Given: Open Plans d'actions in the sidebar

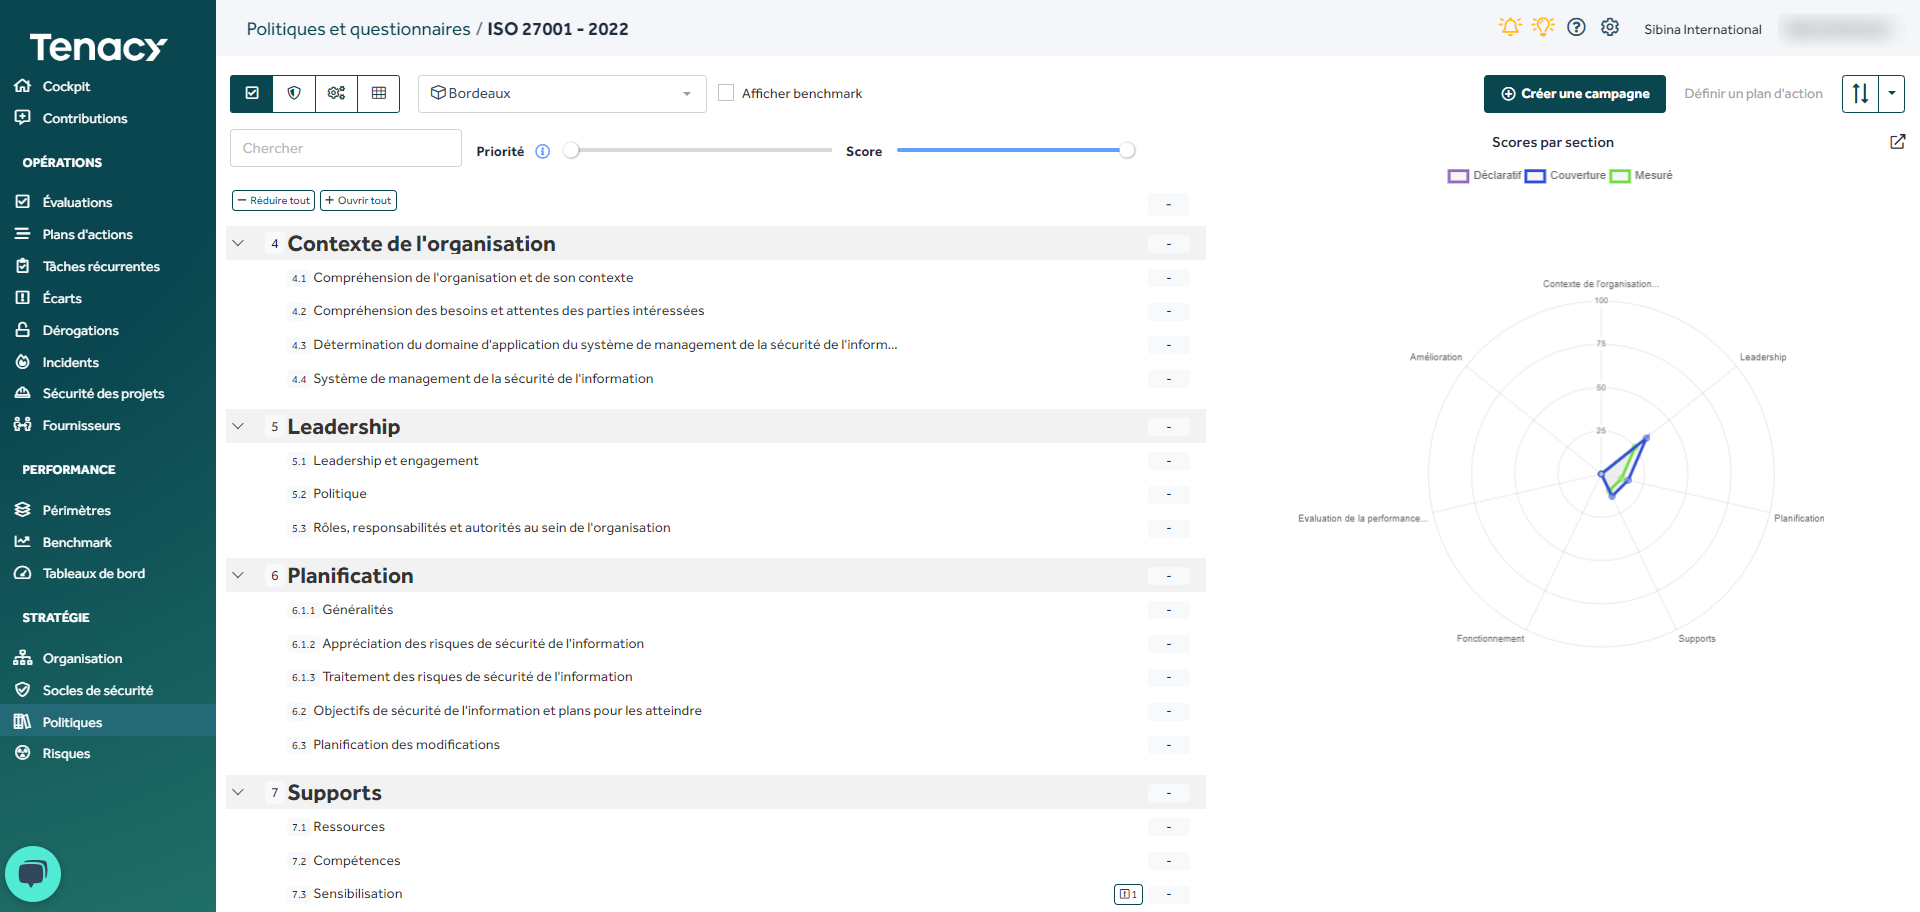Looking at the screenshot, I should coord(87,234).
